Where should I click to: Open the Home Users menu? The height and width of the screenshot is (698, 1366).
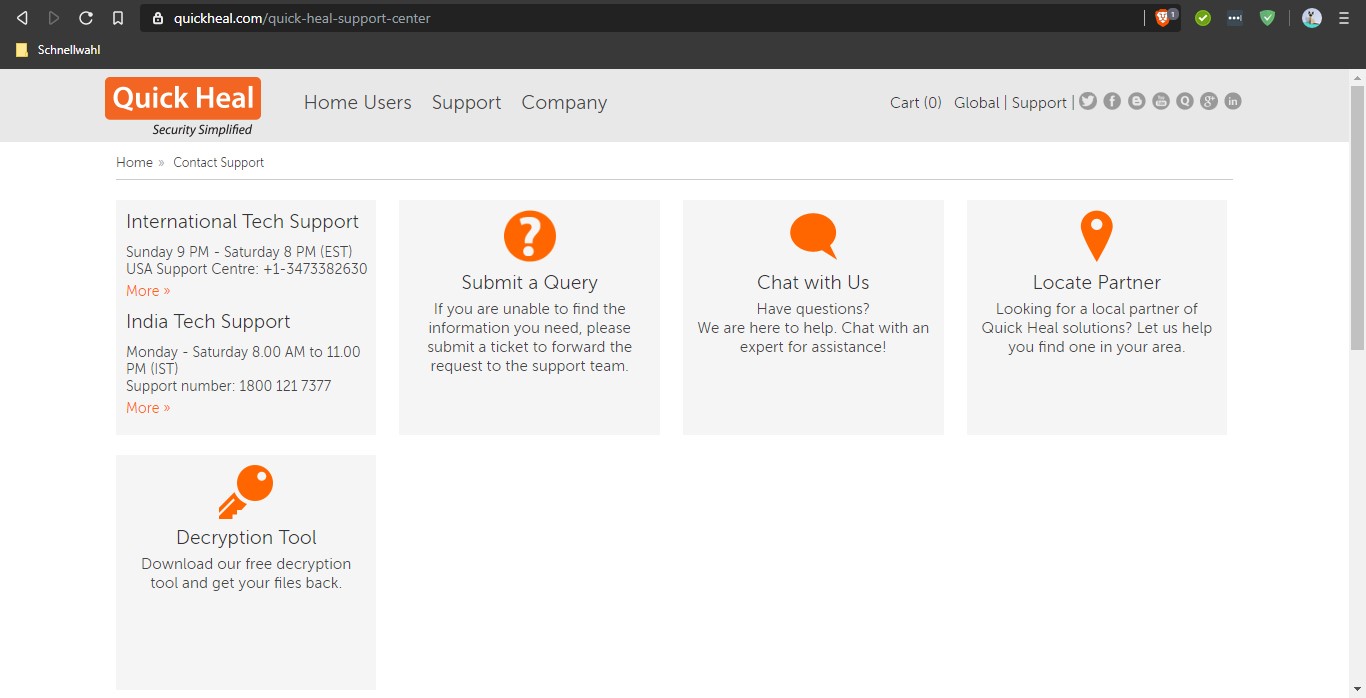pos(358,102)
